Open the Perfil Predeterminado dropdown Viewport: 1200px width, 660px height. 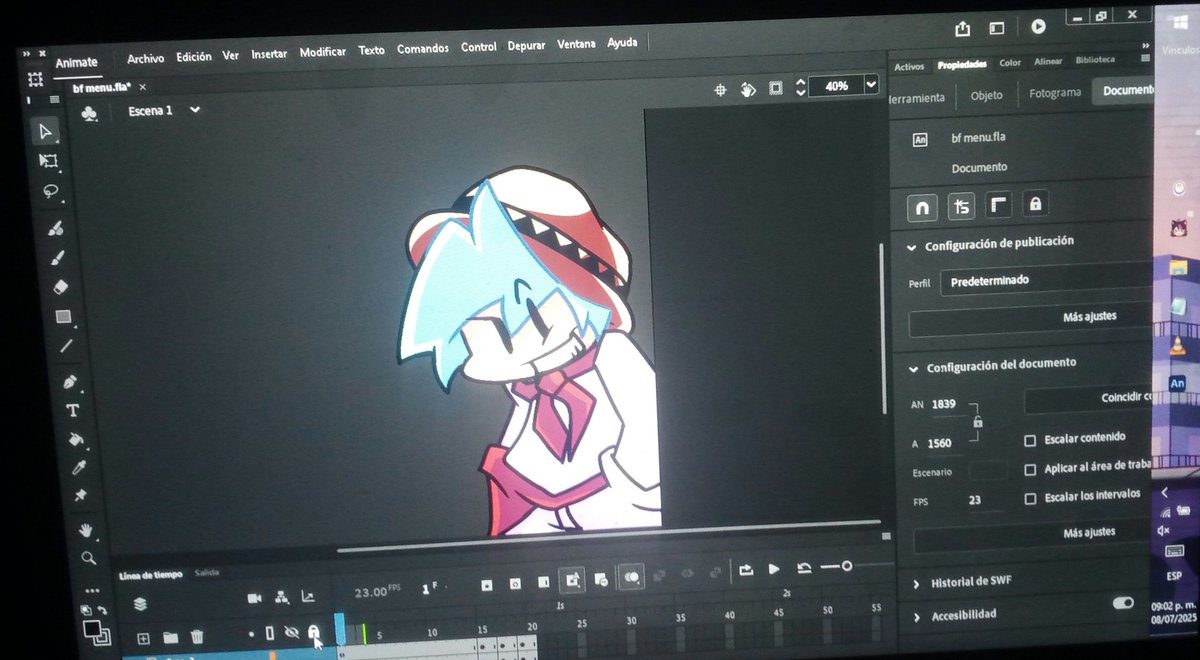tap(1046, 281)
